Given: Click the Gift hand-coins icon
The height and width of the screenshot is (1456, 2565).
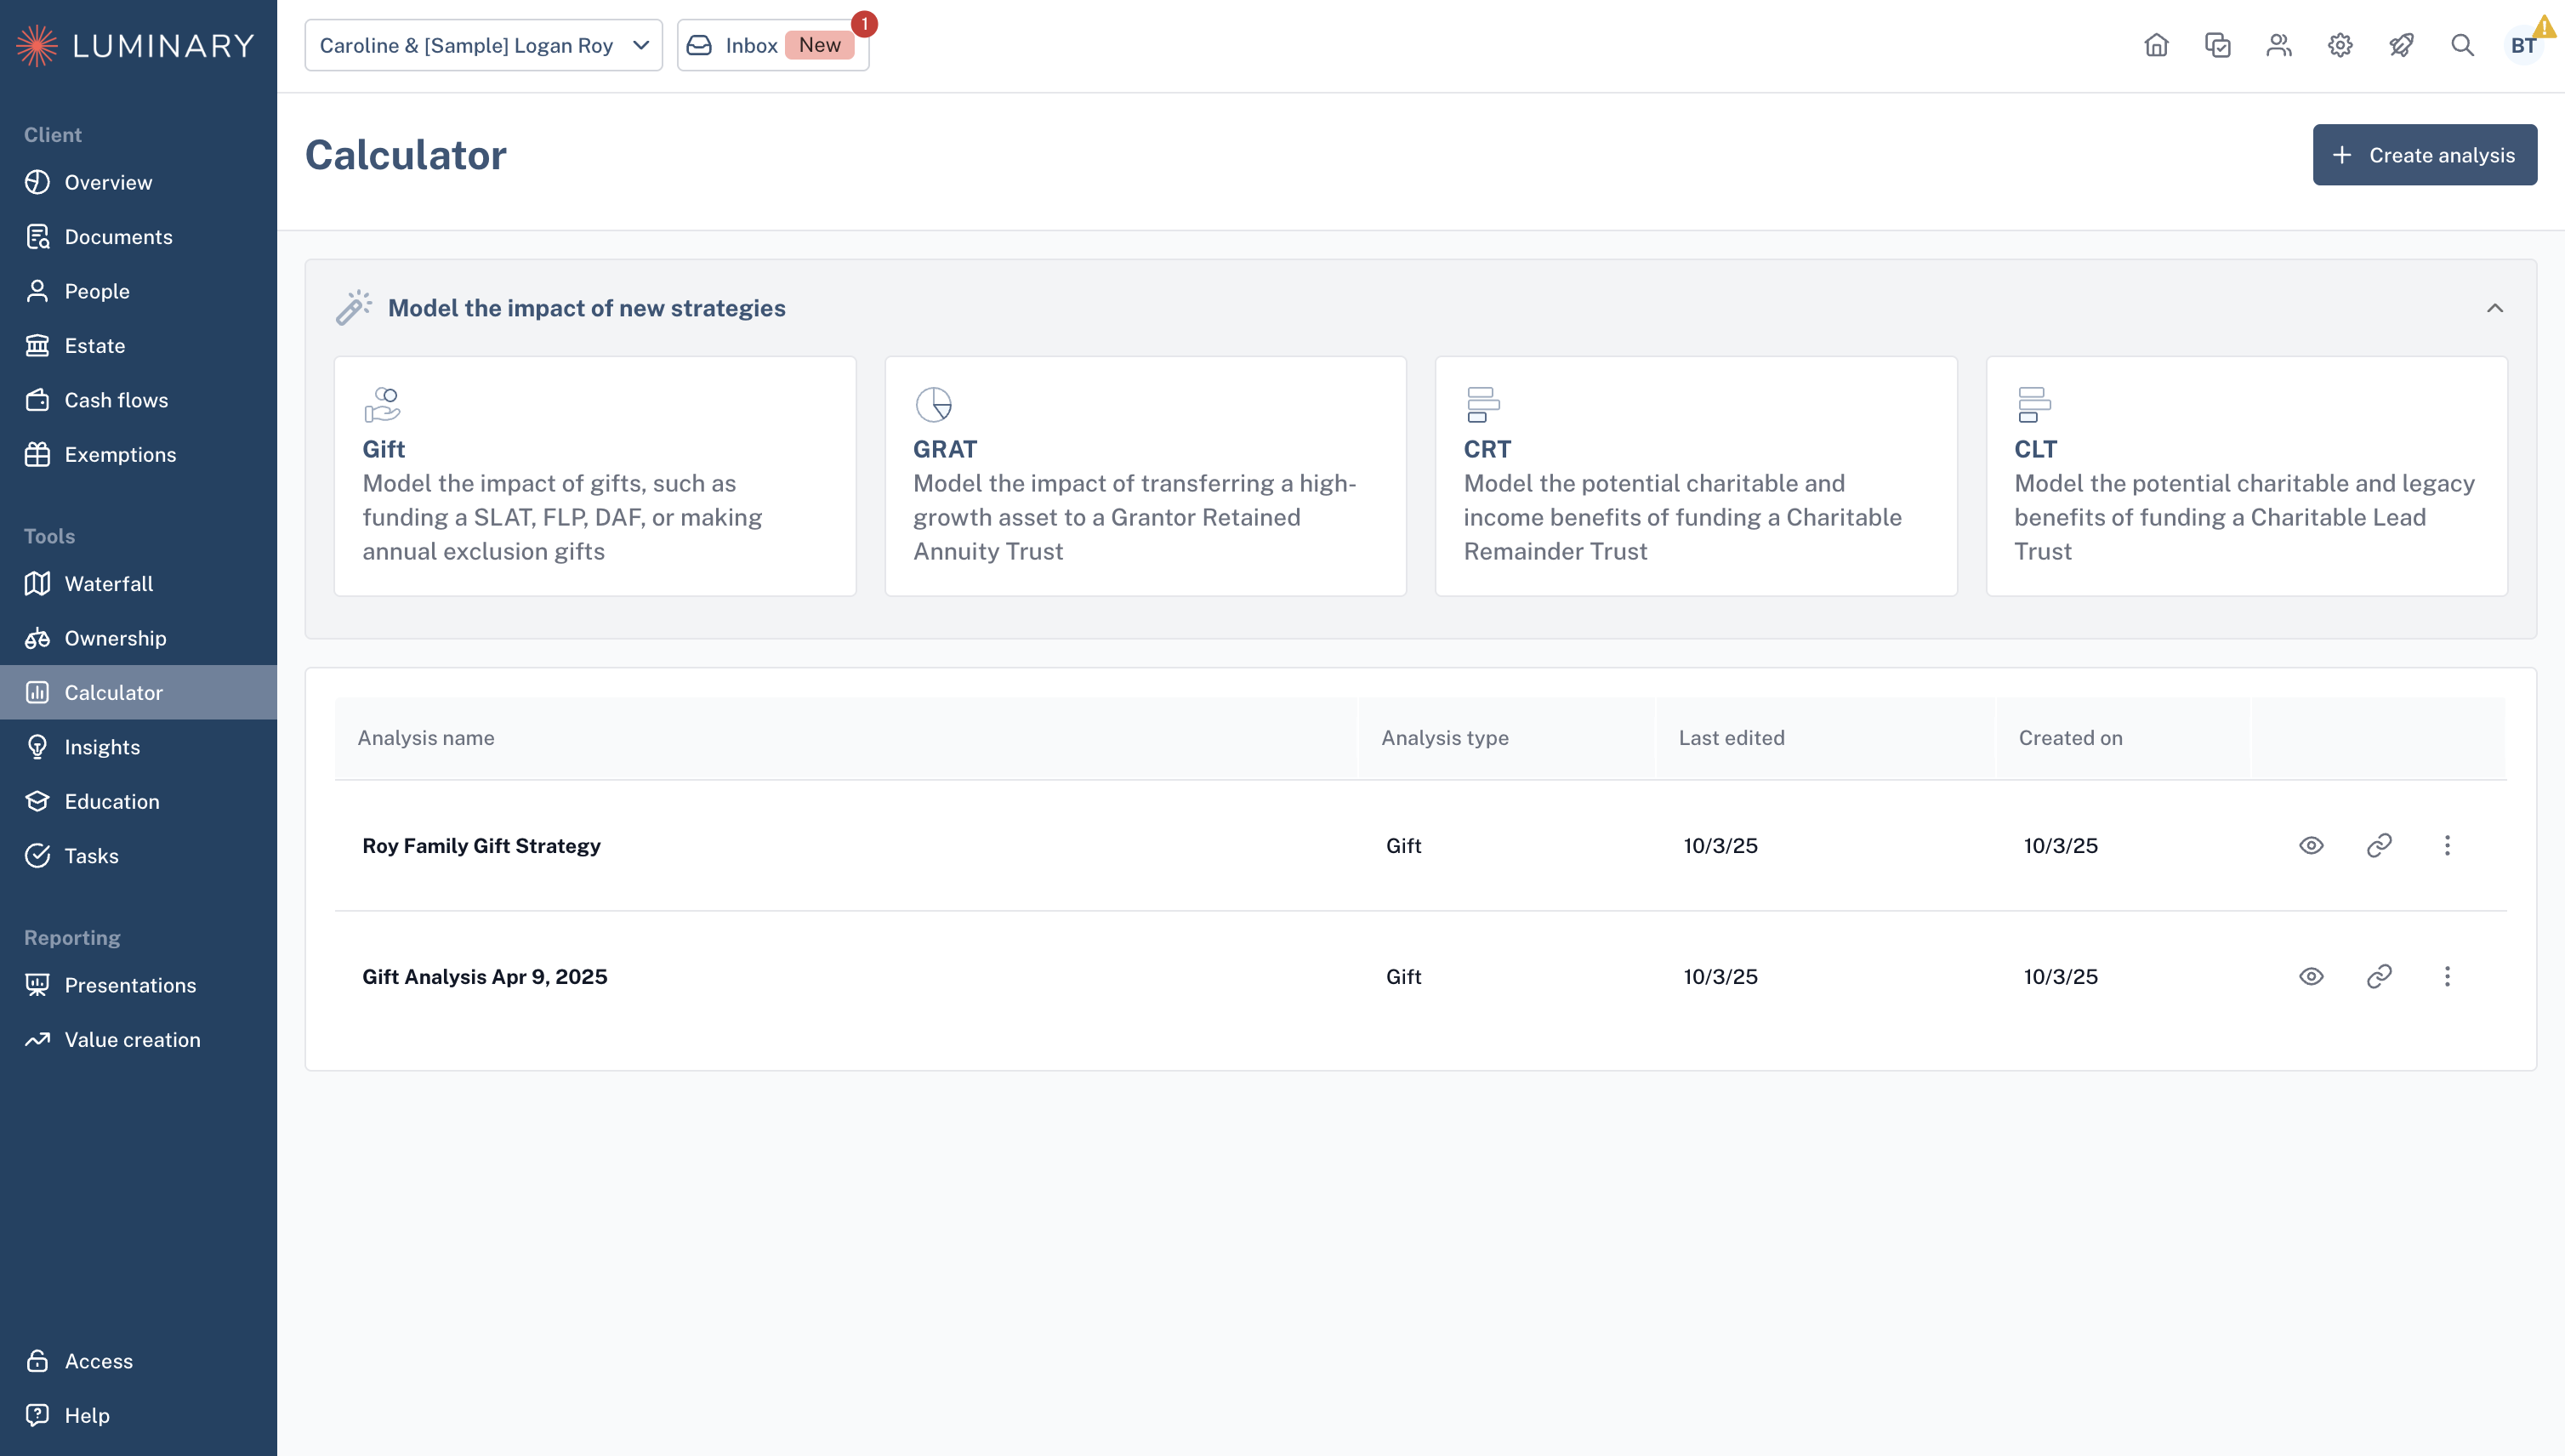Looking at the screenshot, I should (x=382, y=405).
